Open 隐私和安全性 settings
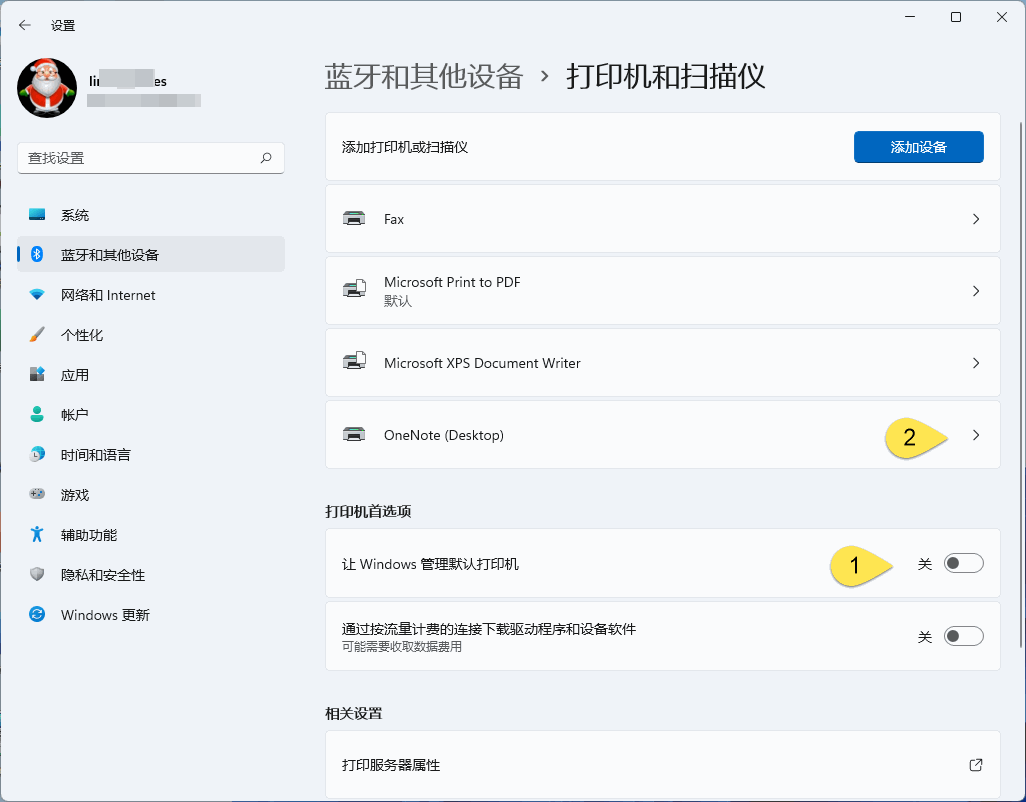Image resolution: width=1026 pixels, height=802 pixels. (151, 574)
